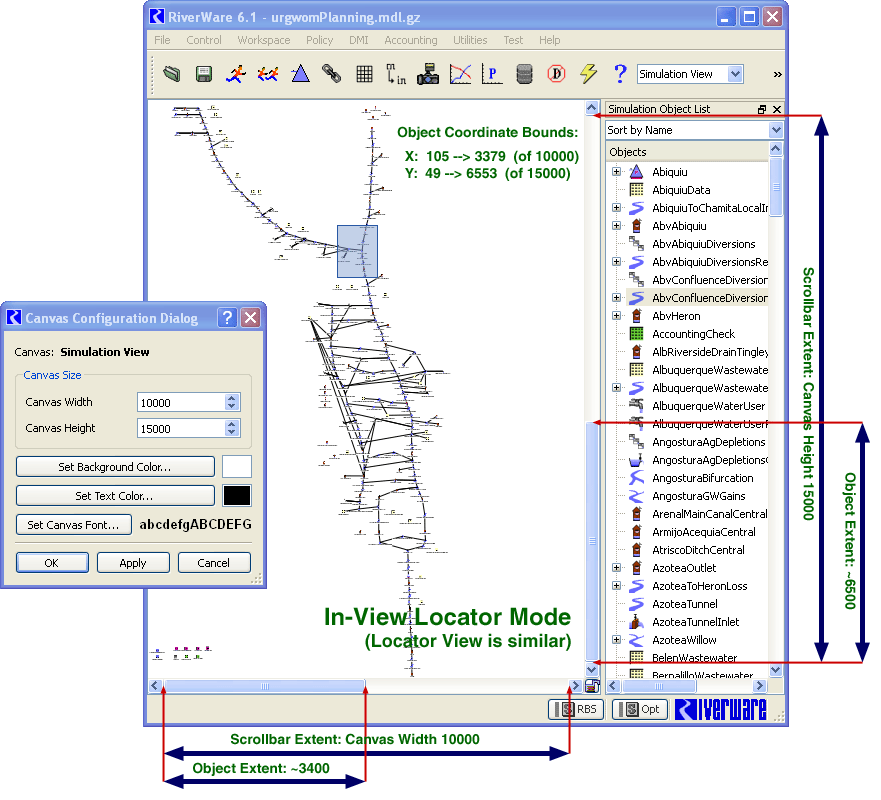Click the AbiquiuData data-object grid icon
This screenshot has width=881, height=800.
click(636, 190)
